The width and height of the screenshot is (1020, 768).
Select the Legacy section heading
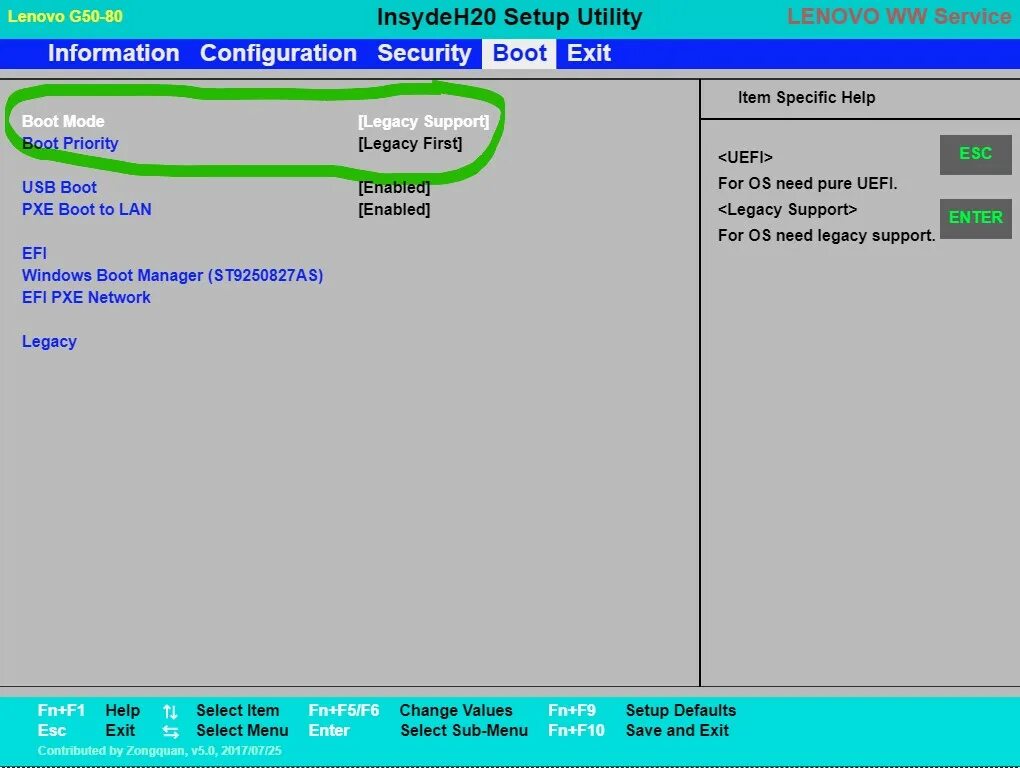coord(49,342)
